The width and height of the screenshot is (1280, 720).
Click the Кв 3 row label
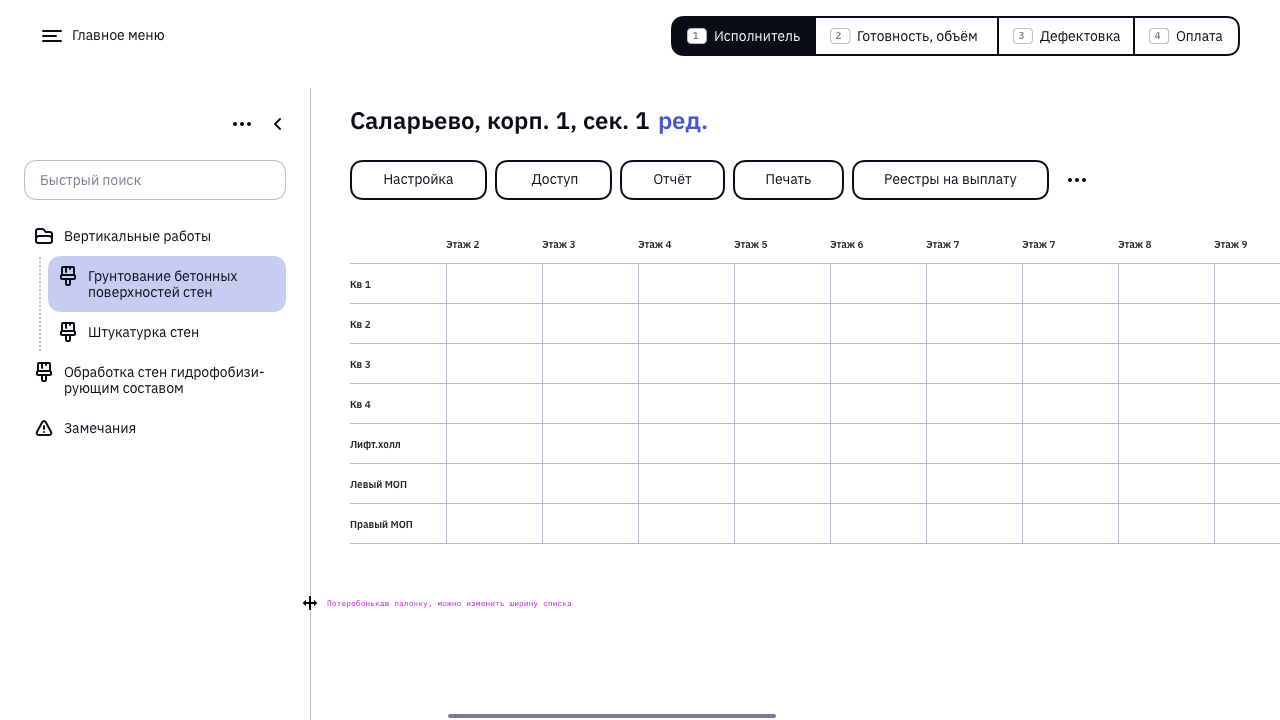coord(360,365)
